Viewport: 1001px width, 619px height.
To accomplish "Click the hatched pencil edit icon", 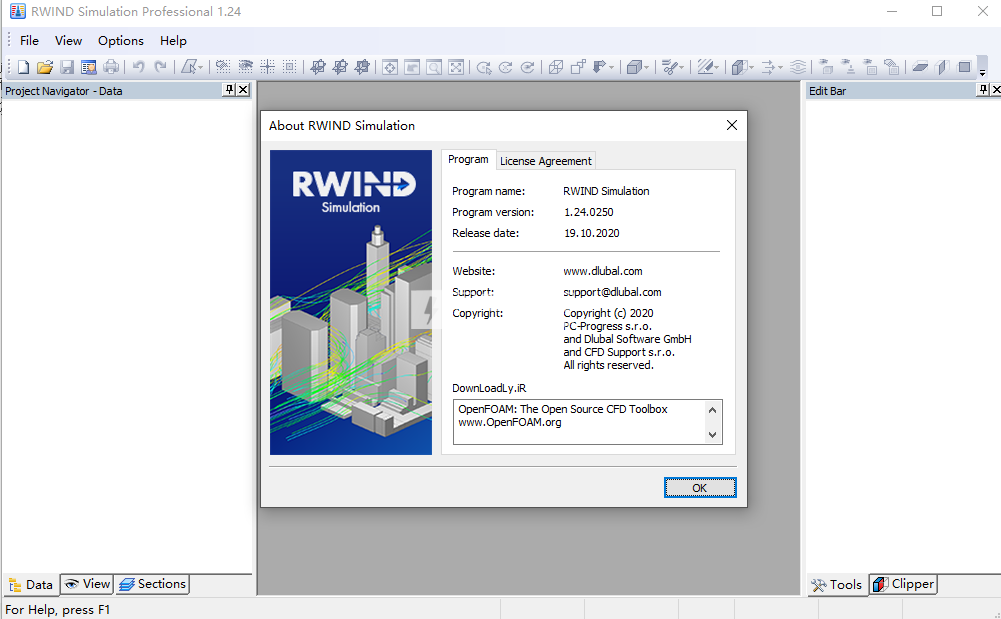I will click(705, 67).
